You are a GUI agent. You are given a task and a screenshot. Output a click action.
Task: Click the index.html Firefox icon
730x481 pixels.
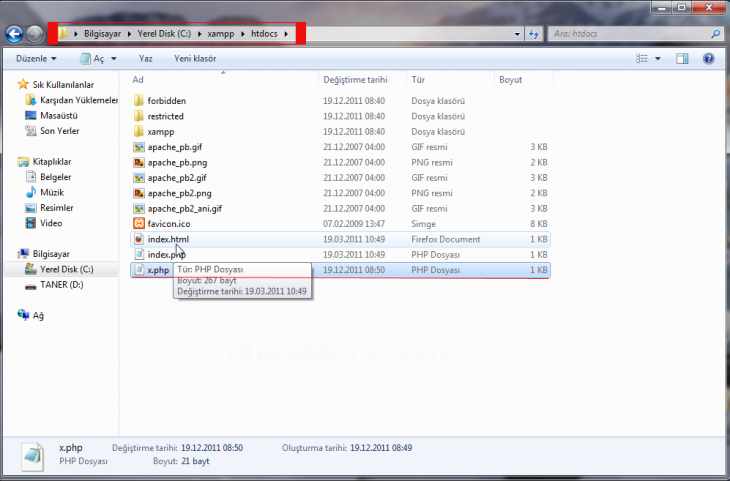[138, 239]
